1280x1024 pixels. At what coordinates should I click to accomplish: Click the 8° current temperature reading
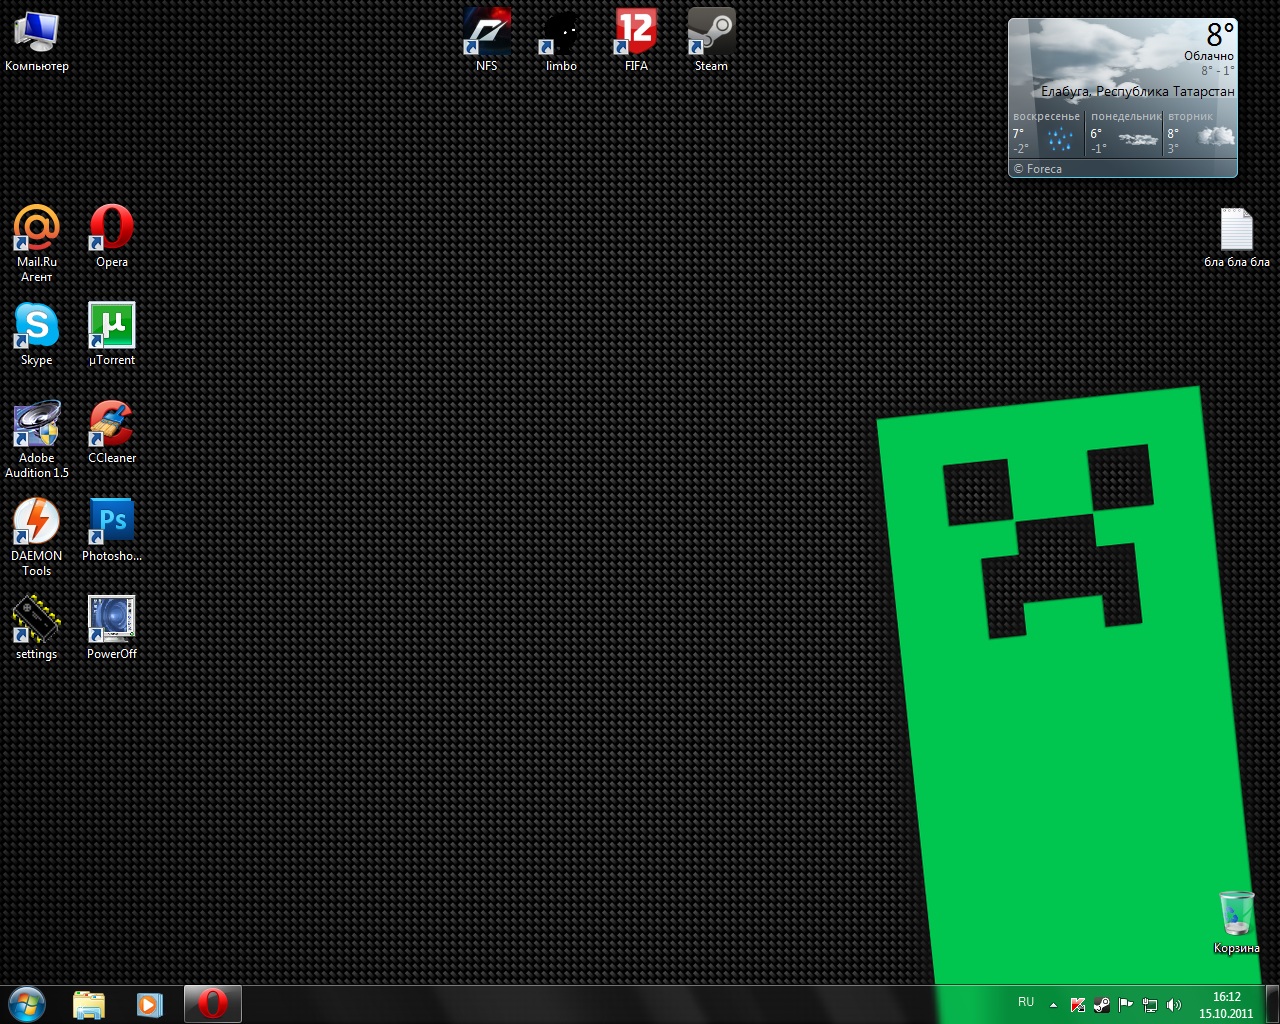point(1220,35)
